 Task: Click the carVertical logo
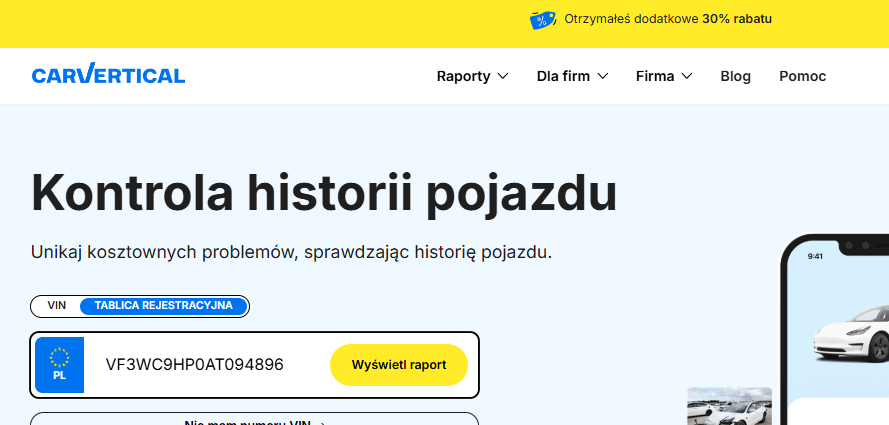tap(108, 75)
